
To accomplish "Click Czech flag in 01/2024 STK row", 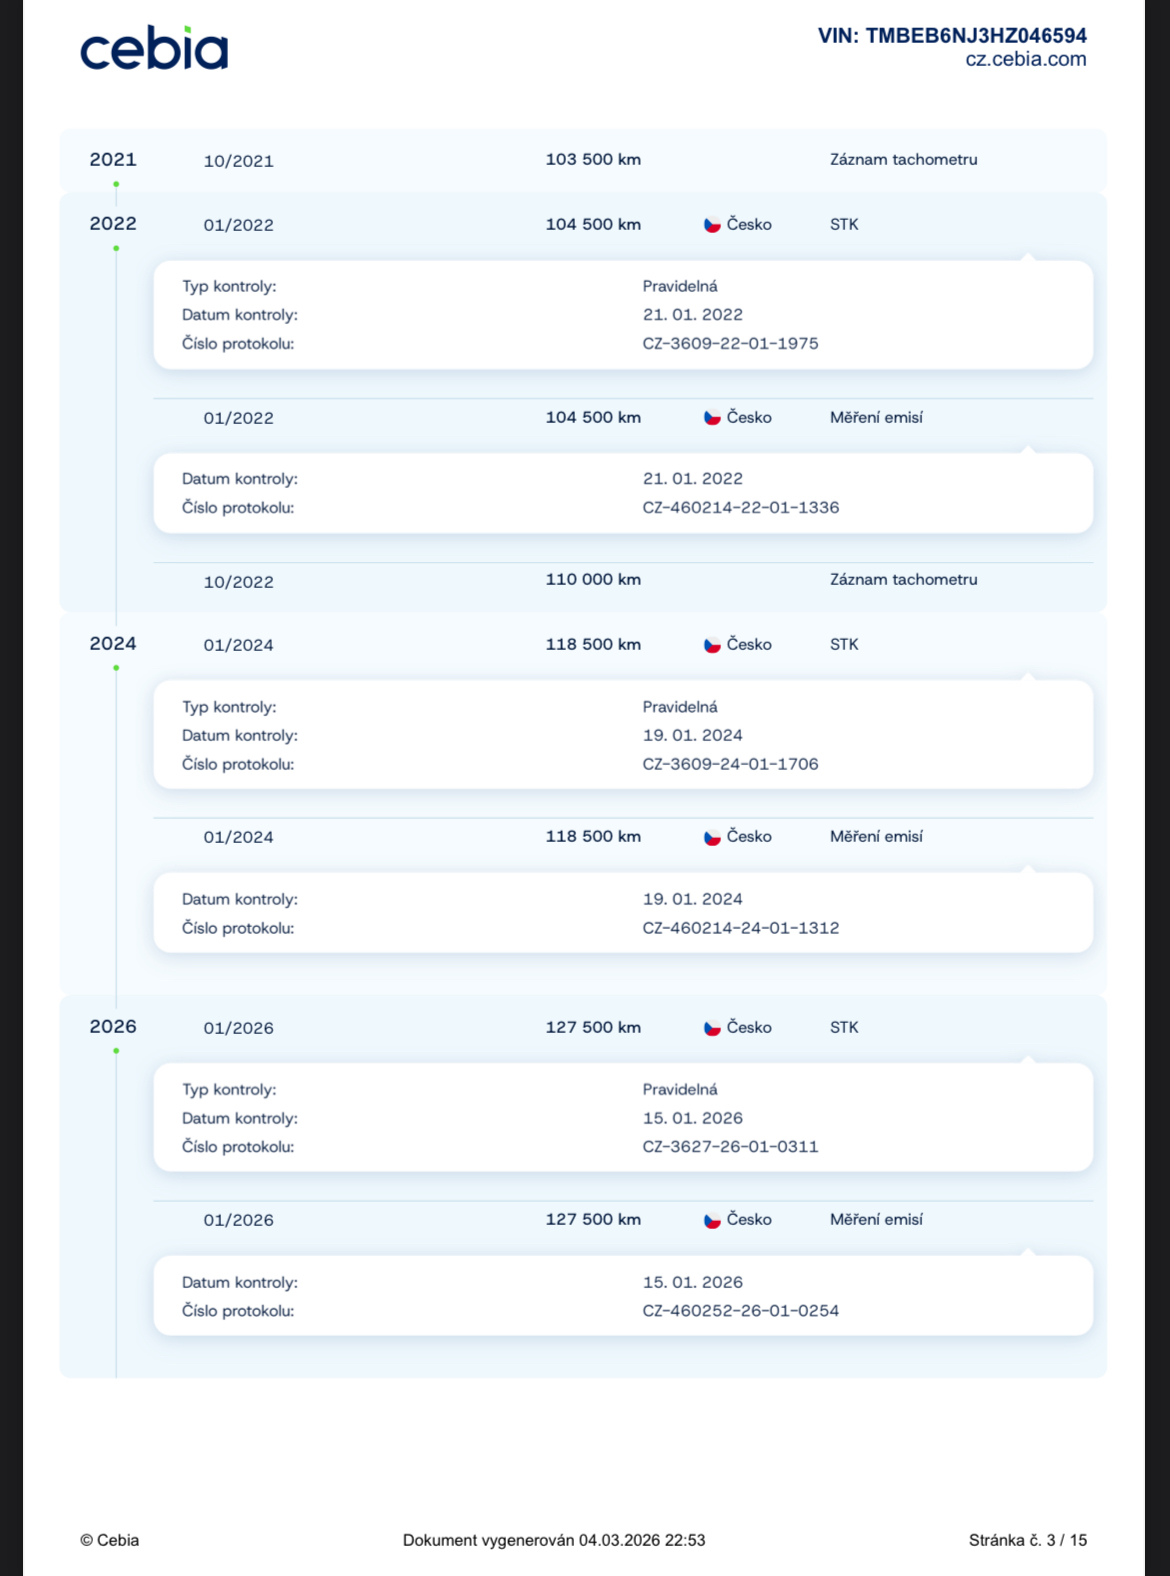I will [x=712, y=645].
